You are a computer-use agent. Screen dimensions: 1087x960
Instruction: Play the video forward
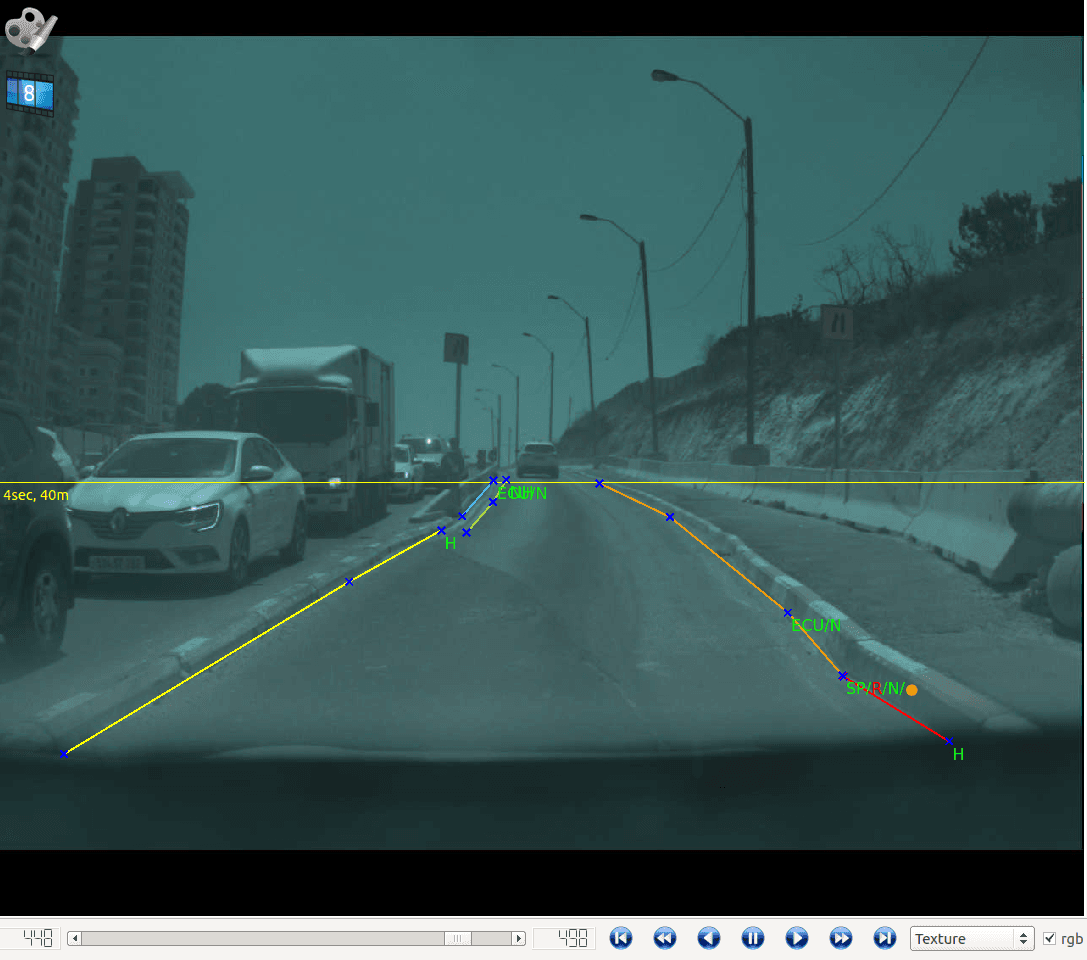click(x=797, y=938)
